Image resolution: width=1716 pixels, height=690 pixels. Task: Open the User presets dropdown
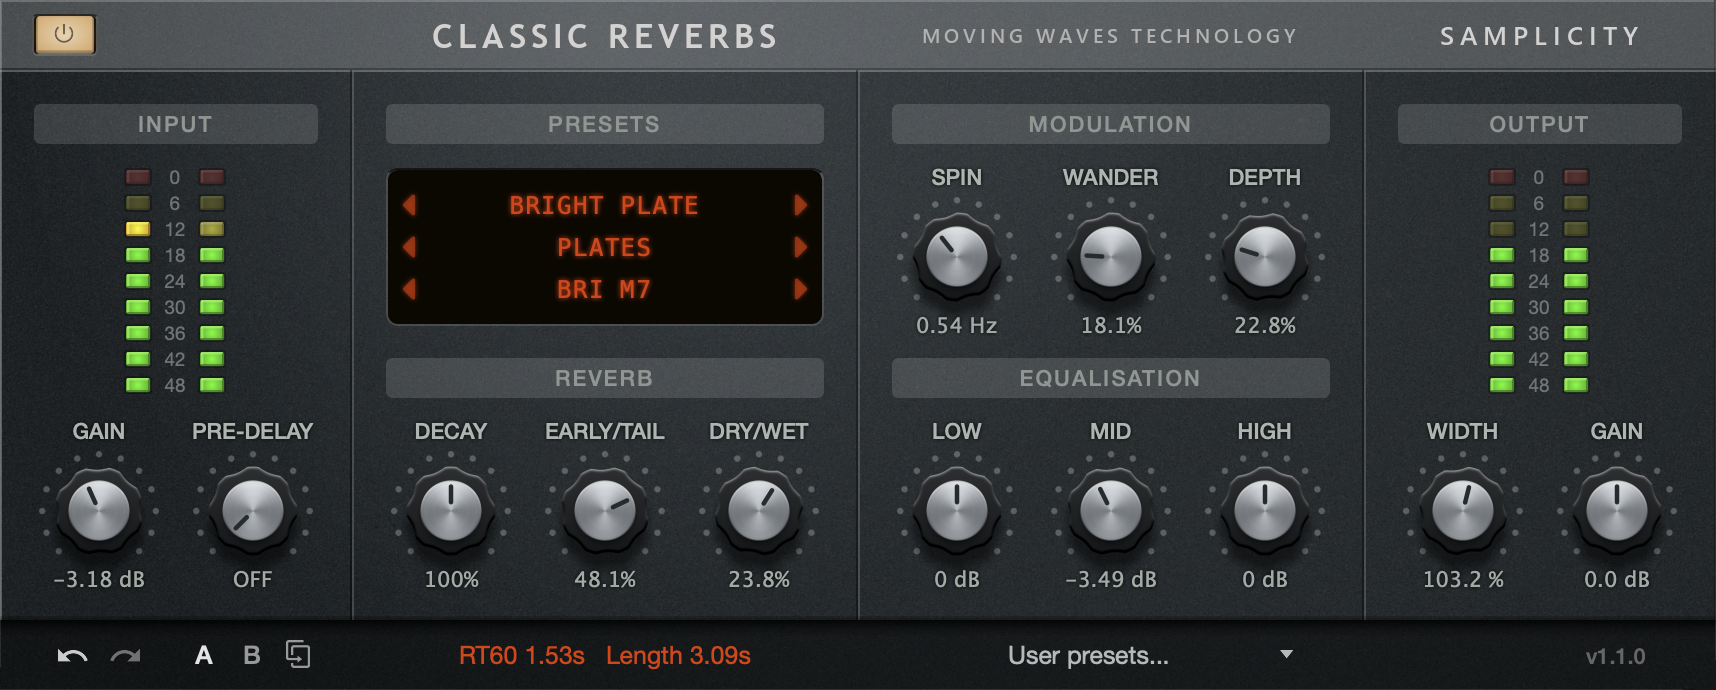click(x=1150, y=656)
